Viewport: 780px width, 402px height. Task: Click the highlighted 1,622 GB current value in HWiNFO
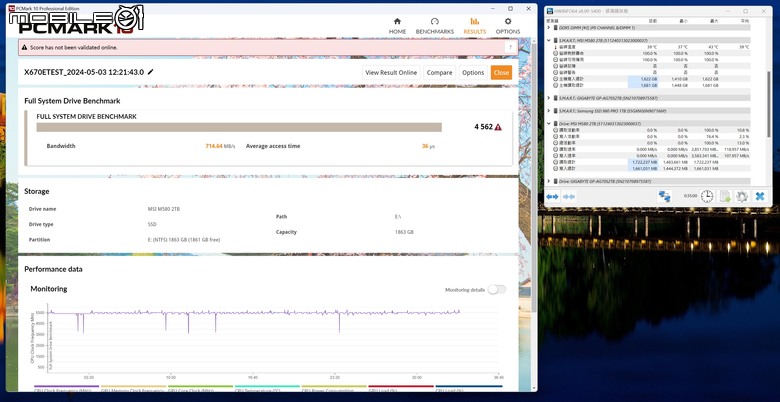pyautogui.click(x=643, y=79)
